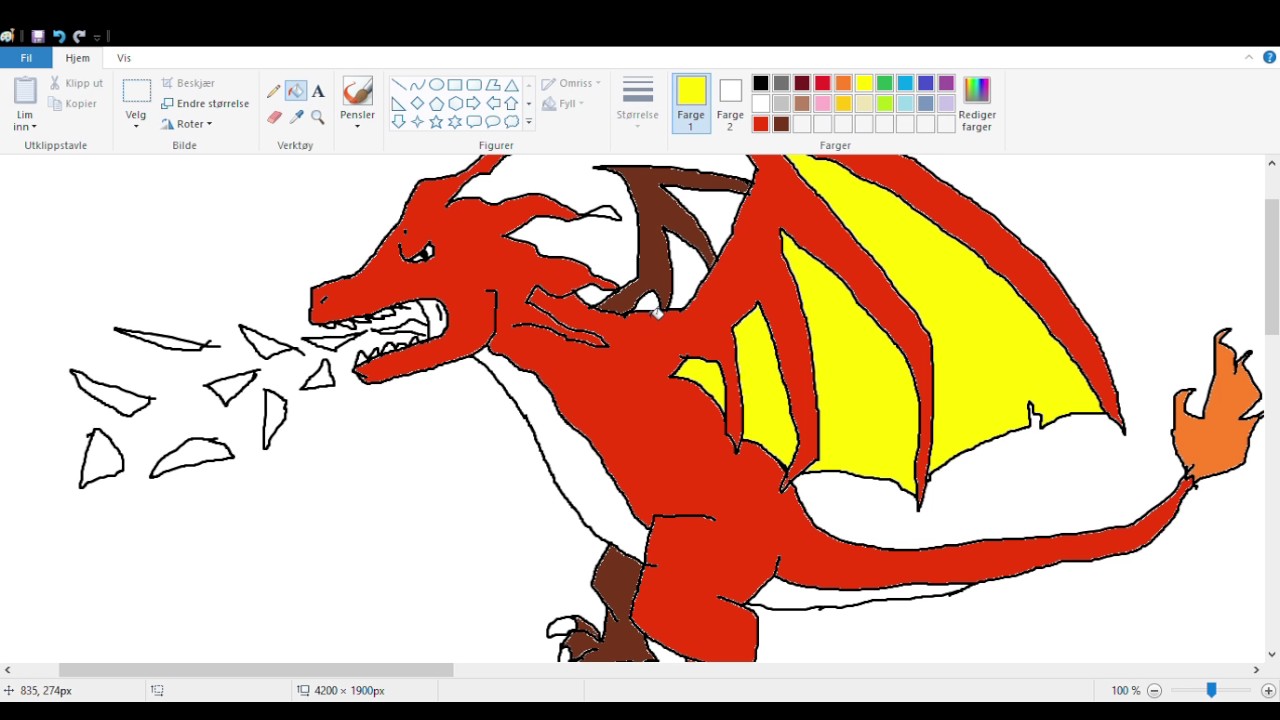Pick the purple color swatch
The width and height of the screenshot is (1280, 720).
click(x=946, y=83)
